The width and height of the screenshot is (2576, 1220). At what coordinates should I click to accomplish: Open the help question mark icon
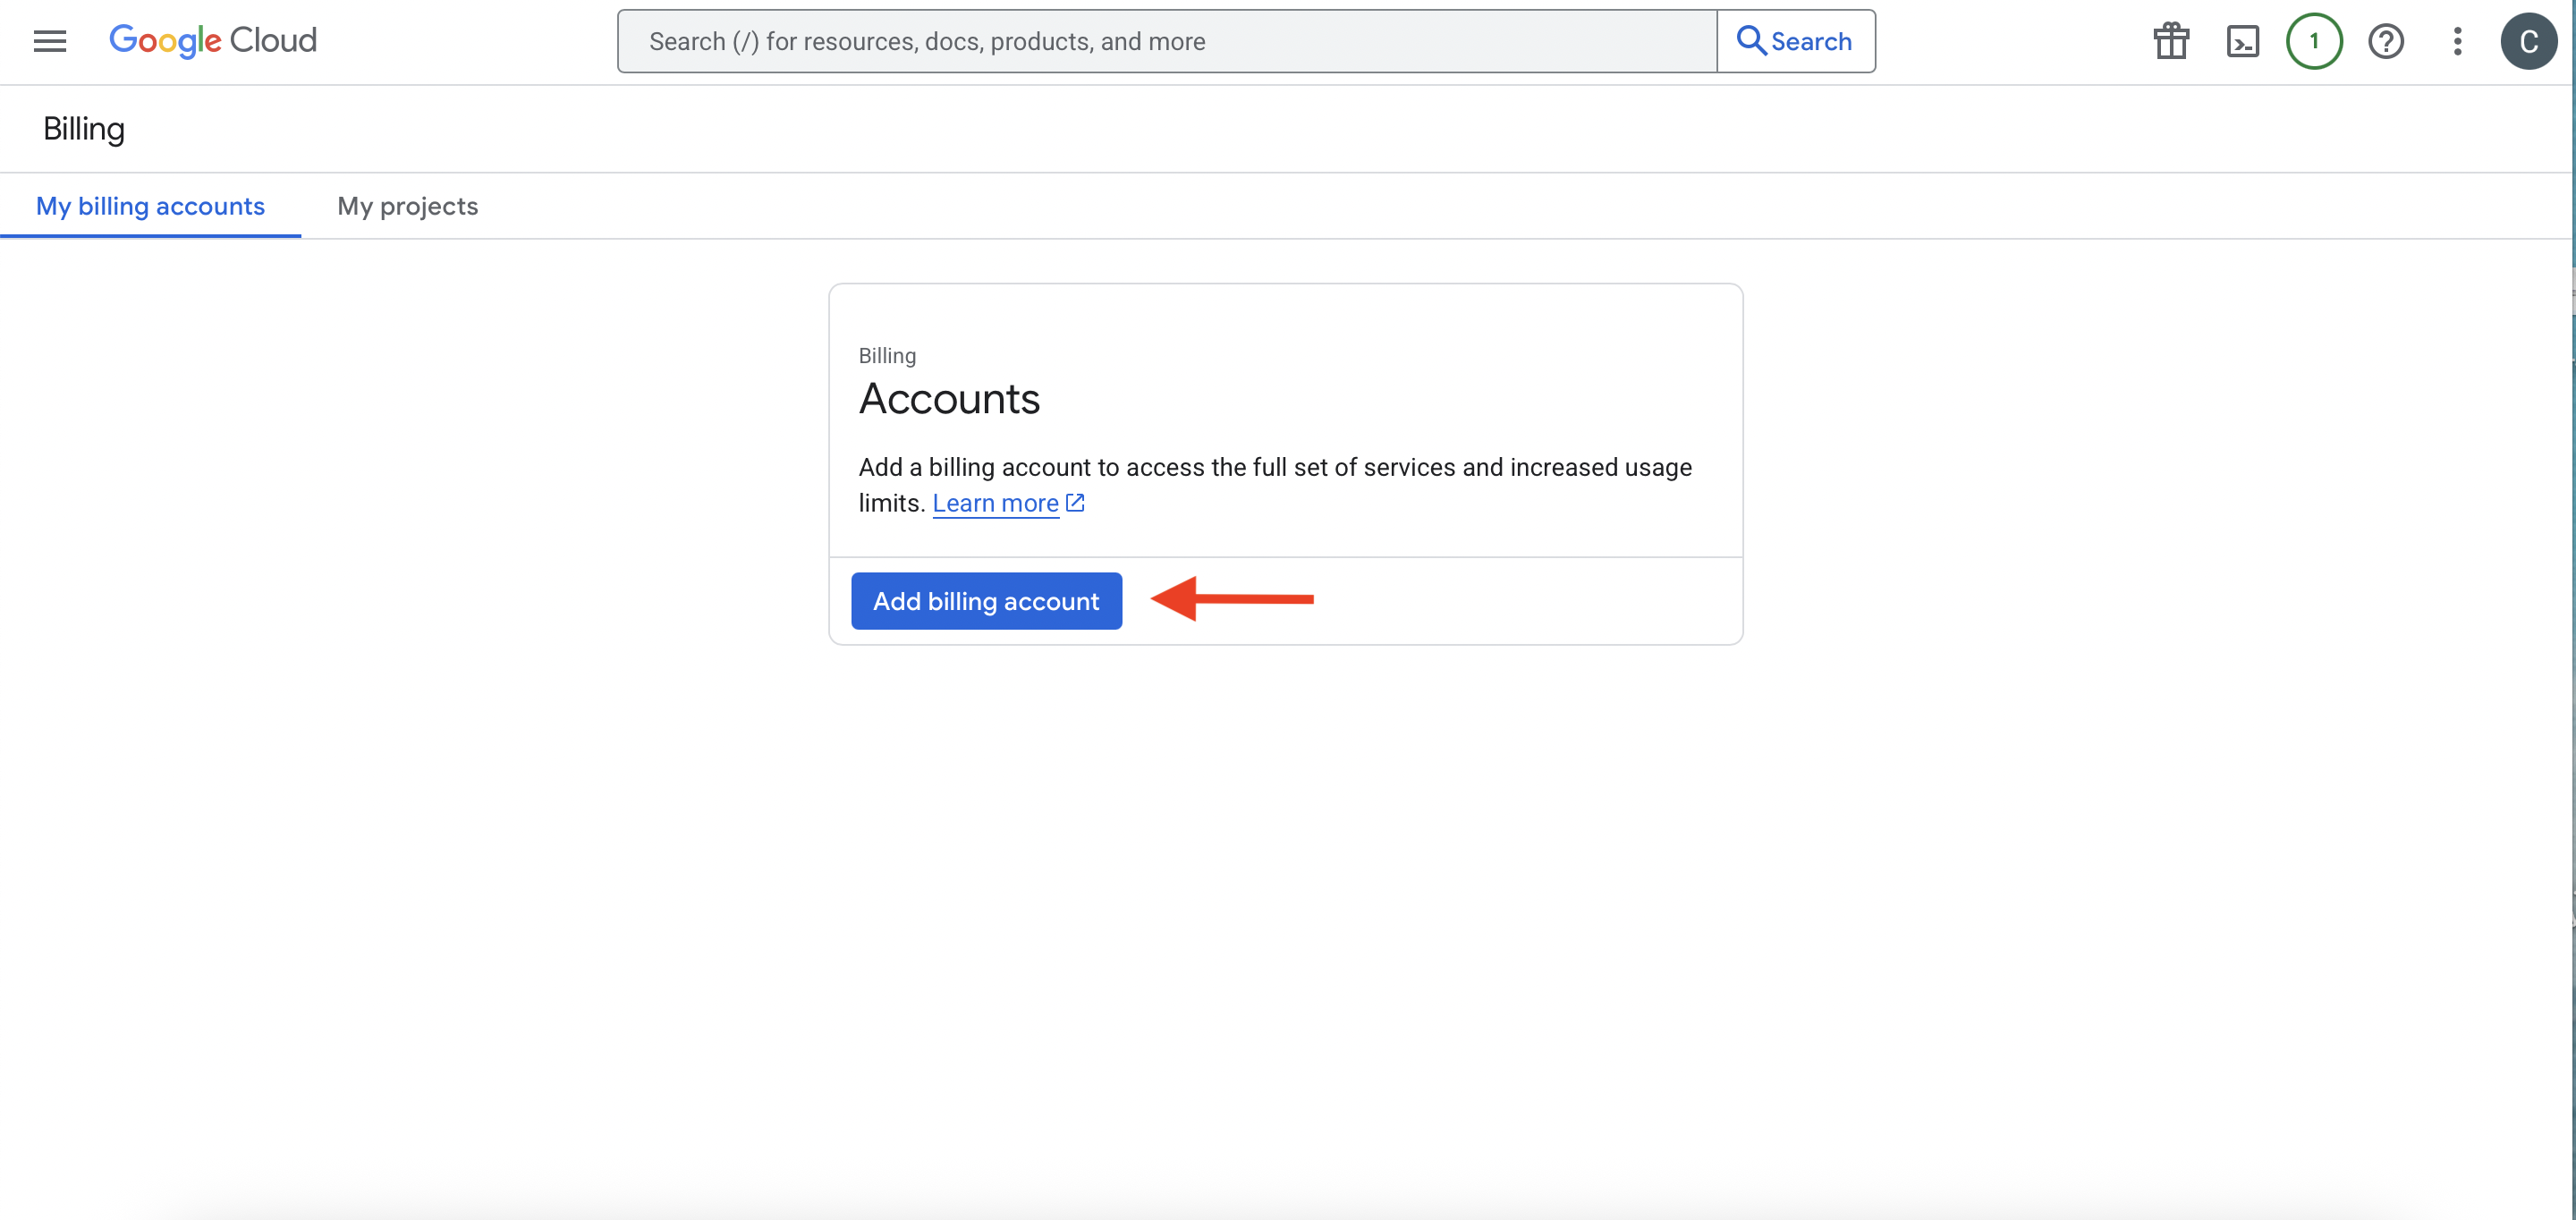2386,41
